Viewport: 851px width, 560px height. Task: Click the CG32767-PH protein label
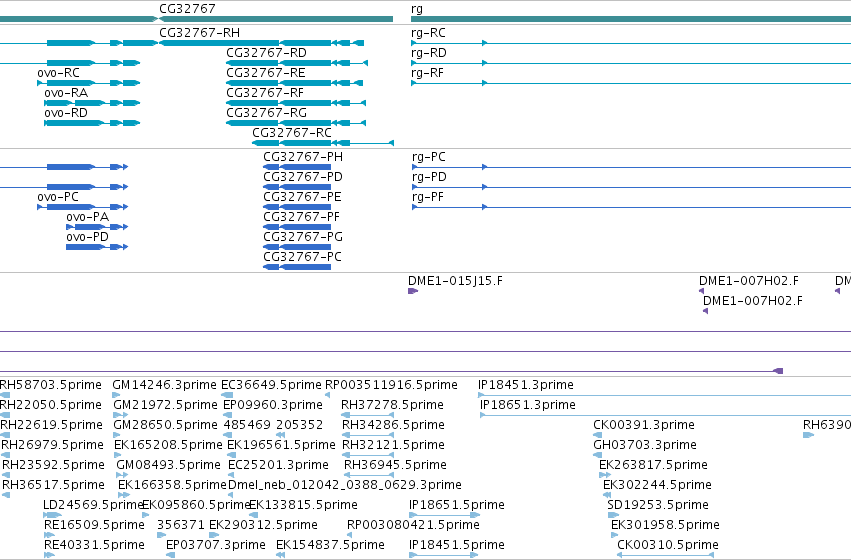[303, 157]
